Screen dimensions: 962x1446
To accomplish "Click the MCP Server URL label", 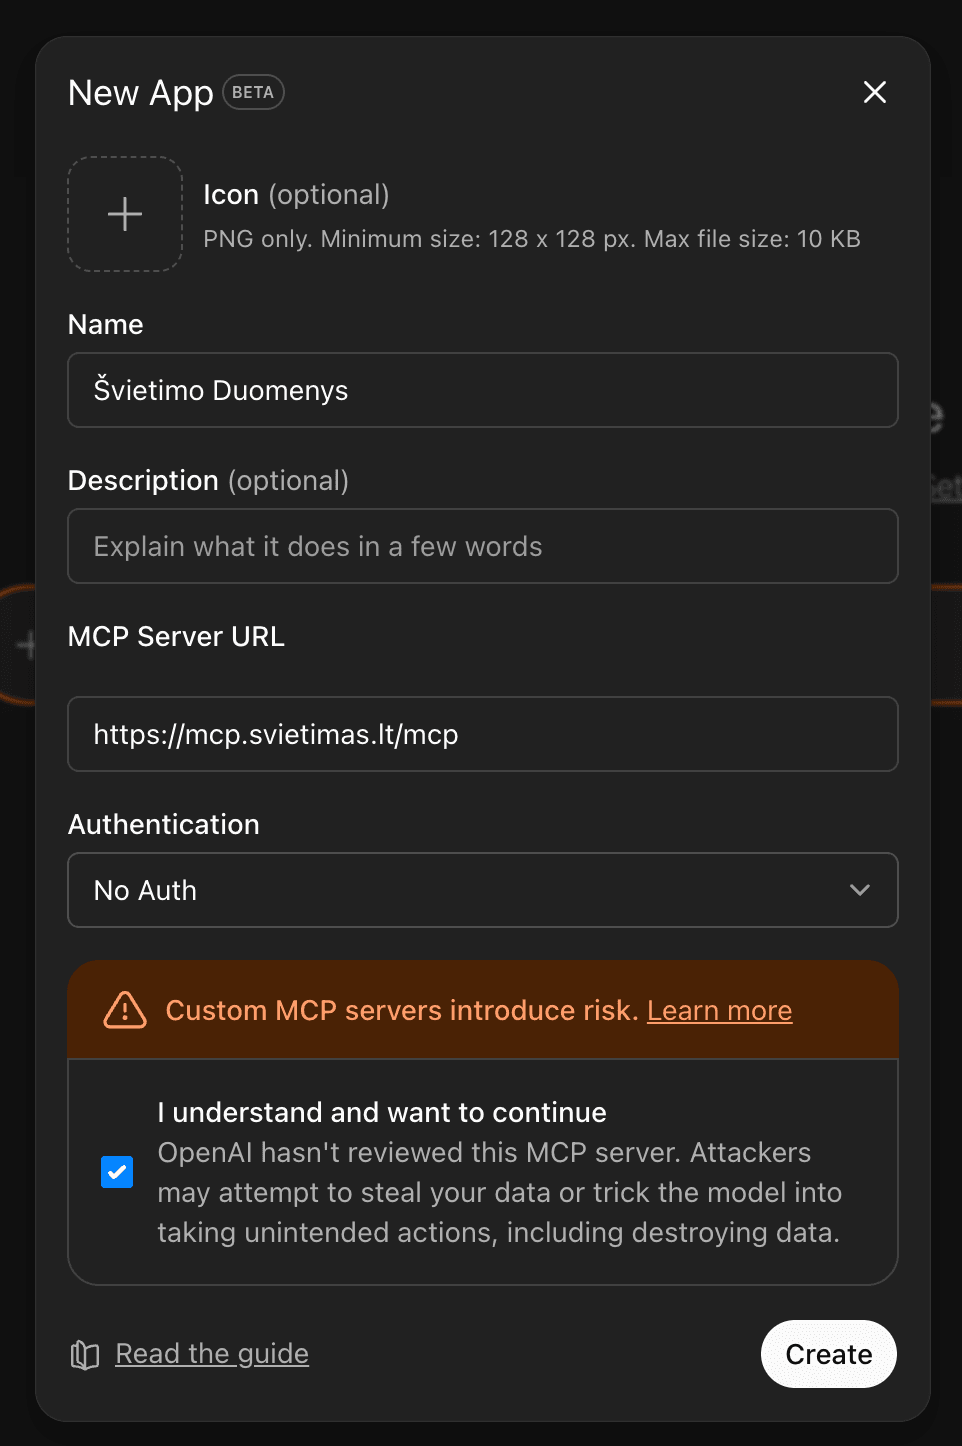I will [176, 637].
